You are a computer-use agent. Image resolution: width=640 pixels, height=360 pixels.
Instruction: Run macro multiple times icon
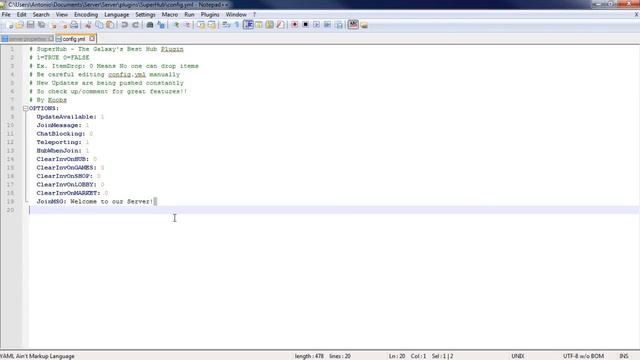pos(327,25)
